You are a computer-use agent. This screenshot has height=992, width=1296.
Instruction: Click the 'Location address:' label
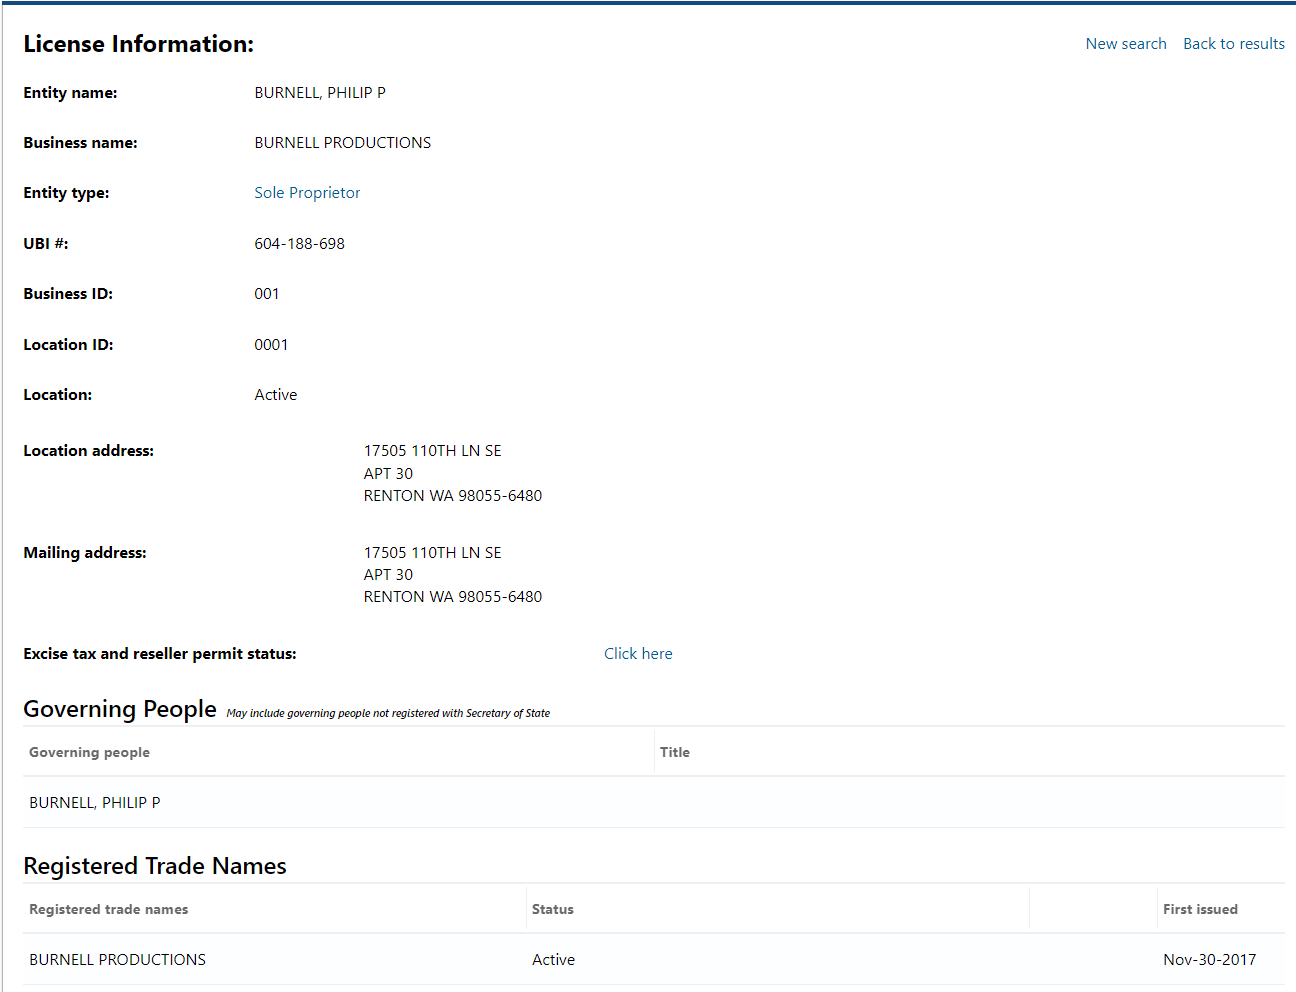[x=89, y=451]
